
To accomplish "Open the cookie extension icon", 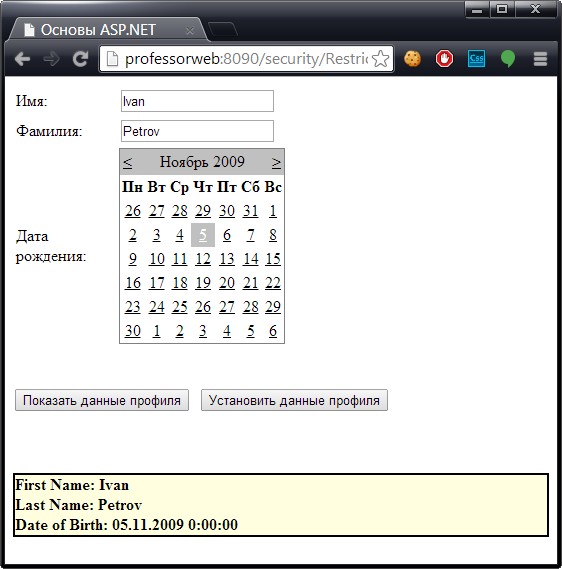I will click(x=413, y=59).
